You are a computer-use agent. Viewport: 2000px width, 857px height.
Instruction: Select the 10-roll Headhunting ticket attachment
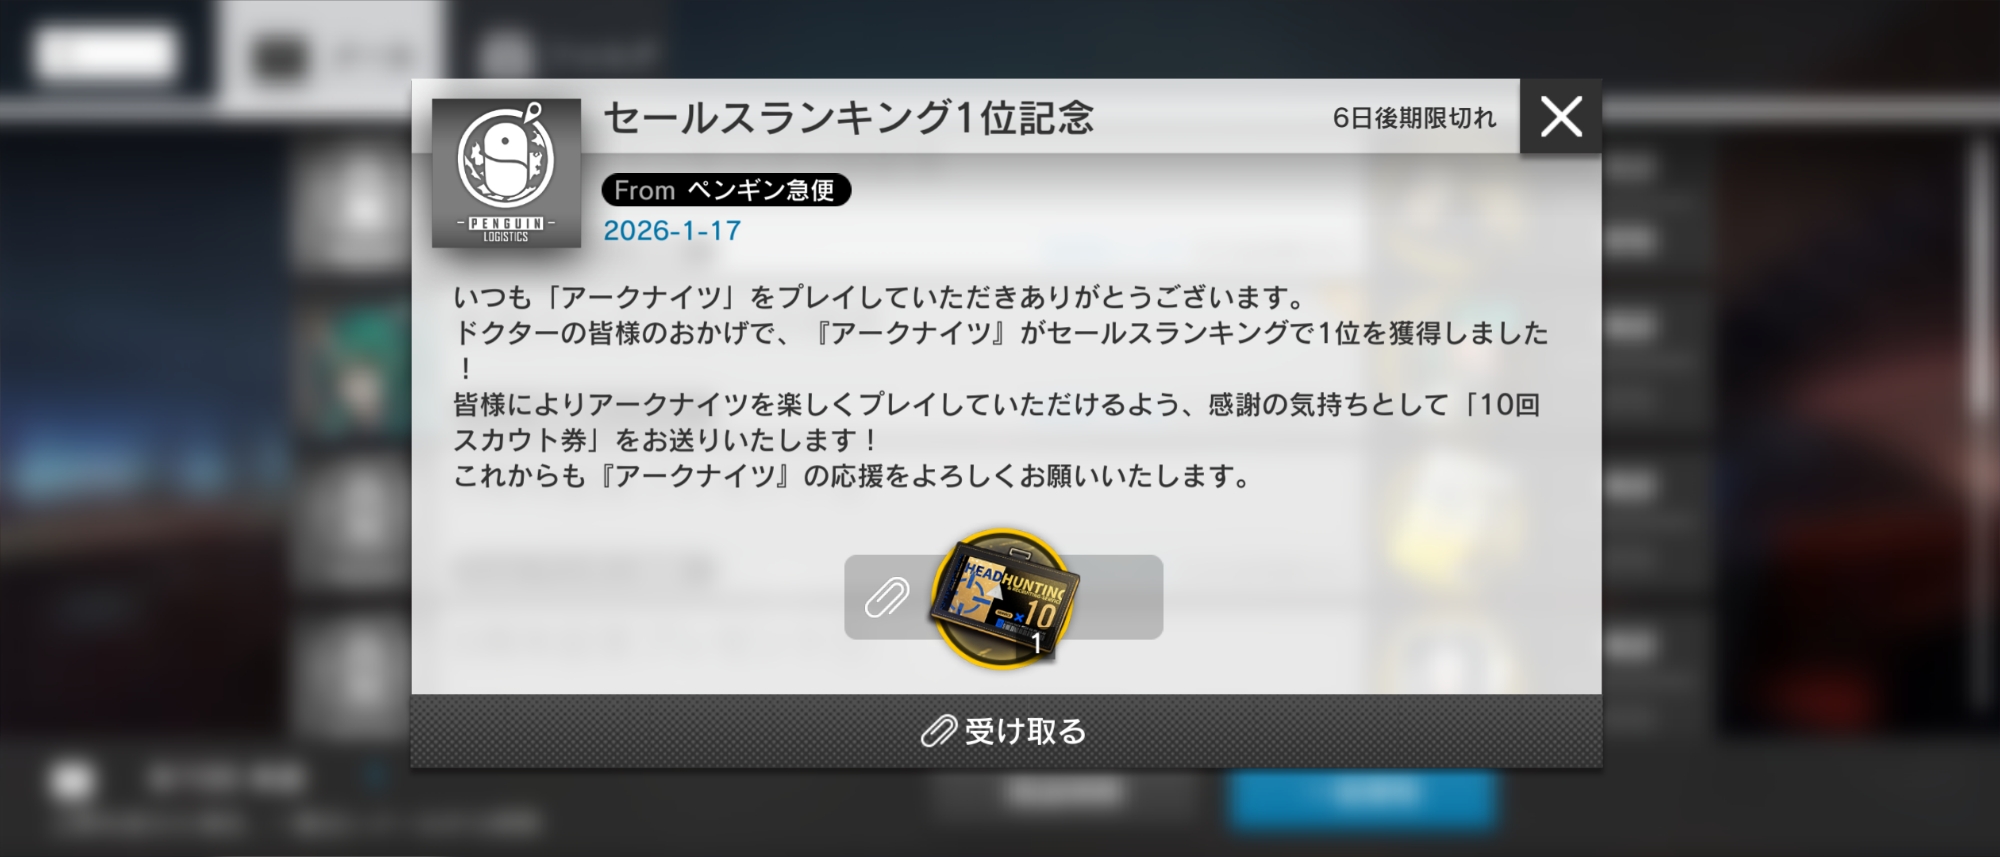pyautogui.click(x=1004, y=598)
